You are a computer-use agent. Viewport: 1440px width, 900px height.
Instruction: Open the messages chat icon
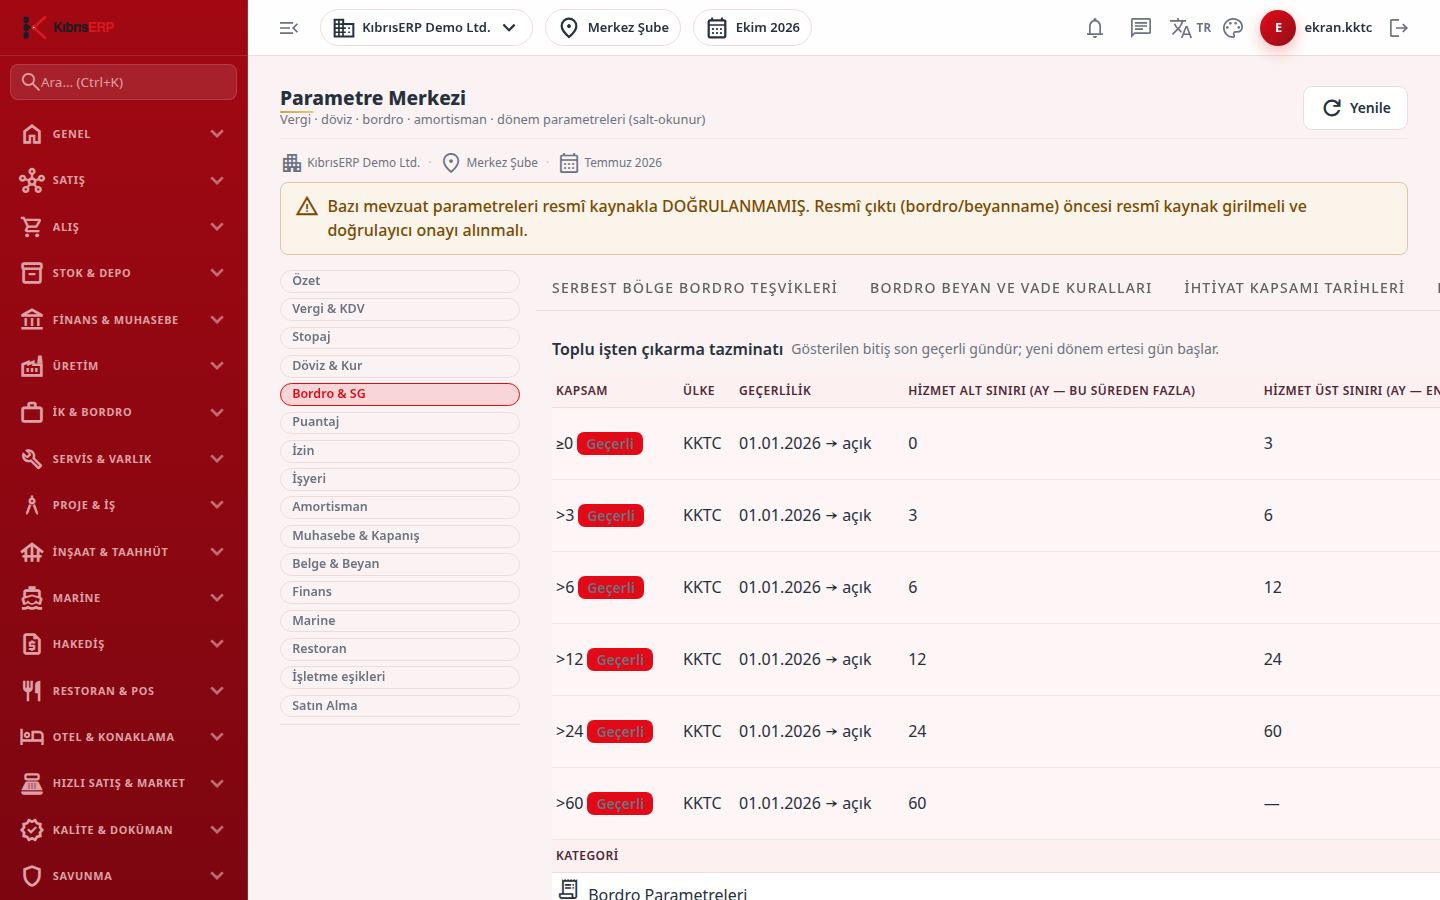[1141, 28]
